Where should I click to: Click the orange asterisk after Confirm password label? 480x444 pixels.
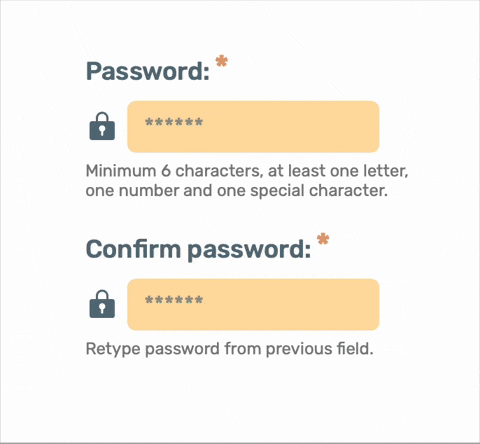[x=323, y=239]
